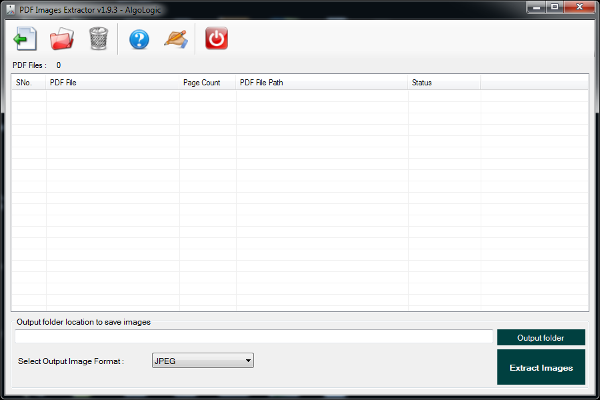This screenshot has height=400, width=600.
Task: Open help with the blue question mark icon
Action: tap(139, 39)
